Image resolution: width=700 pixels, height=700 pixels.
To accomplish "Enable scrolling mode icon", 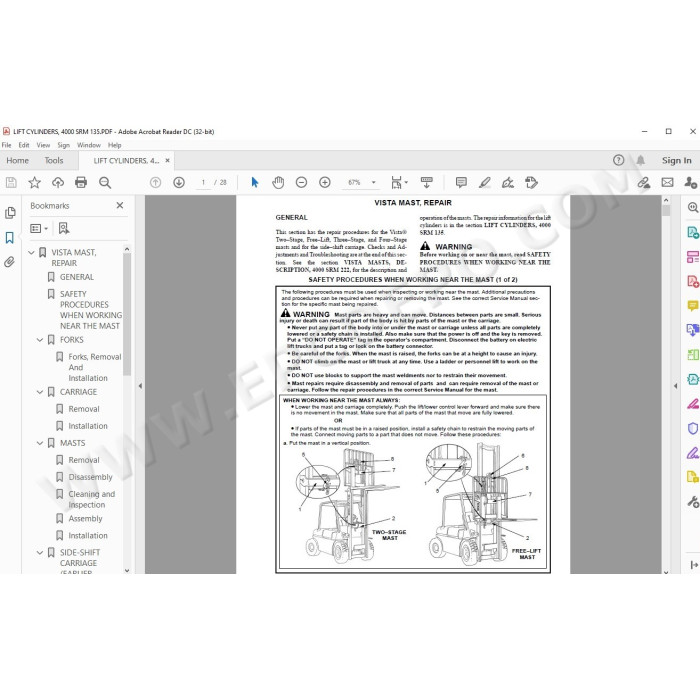I will tap(426, 182).
